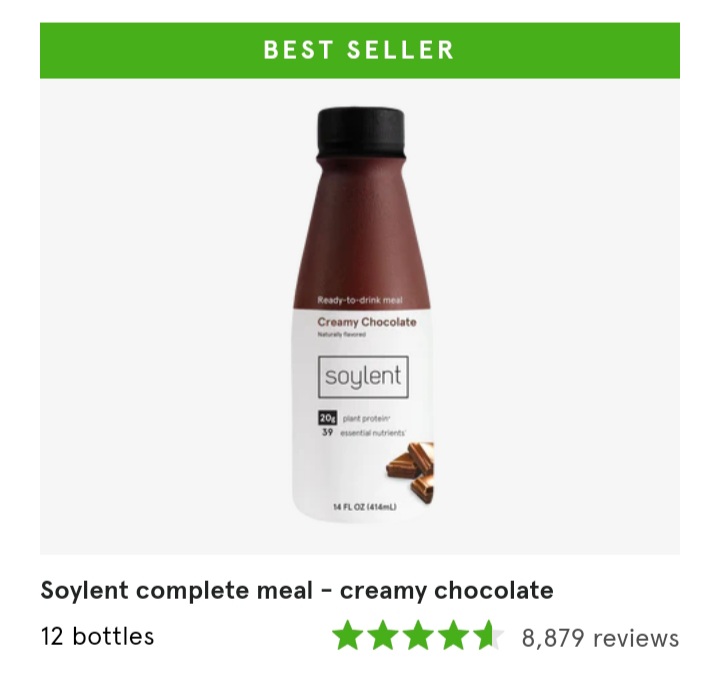720x686 pixels.
Task: Click the second green rating star
Action: click(x=384, y=635)
